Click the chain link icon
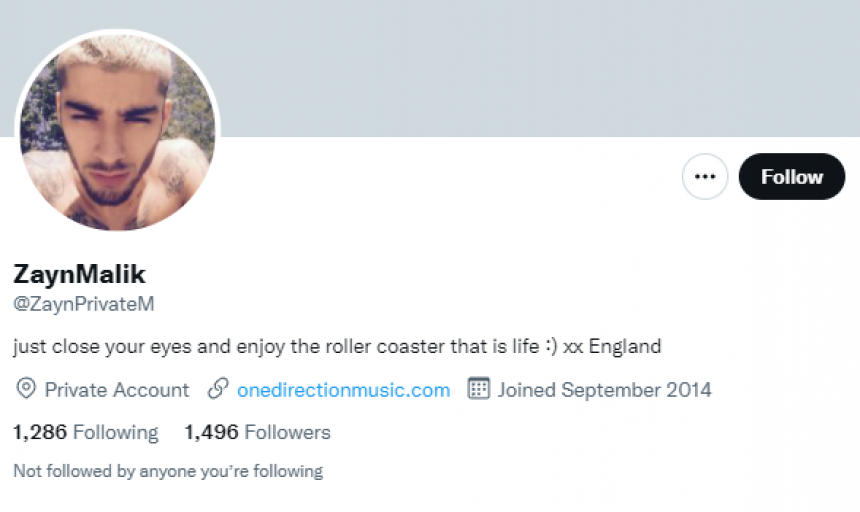This screenshot has height=512, width=860. (218, 389)
